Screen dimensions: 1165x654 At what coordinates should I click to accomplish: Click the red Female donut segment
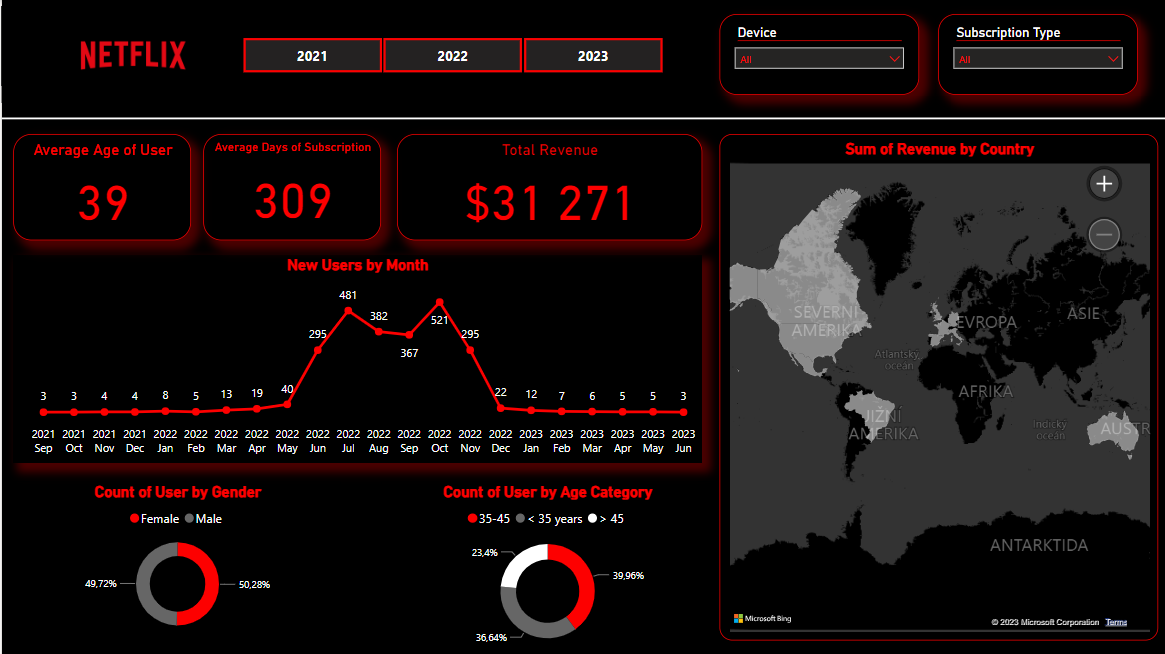tap(212, 584)
